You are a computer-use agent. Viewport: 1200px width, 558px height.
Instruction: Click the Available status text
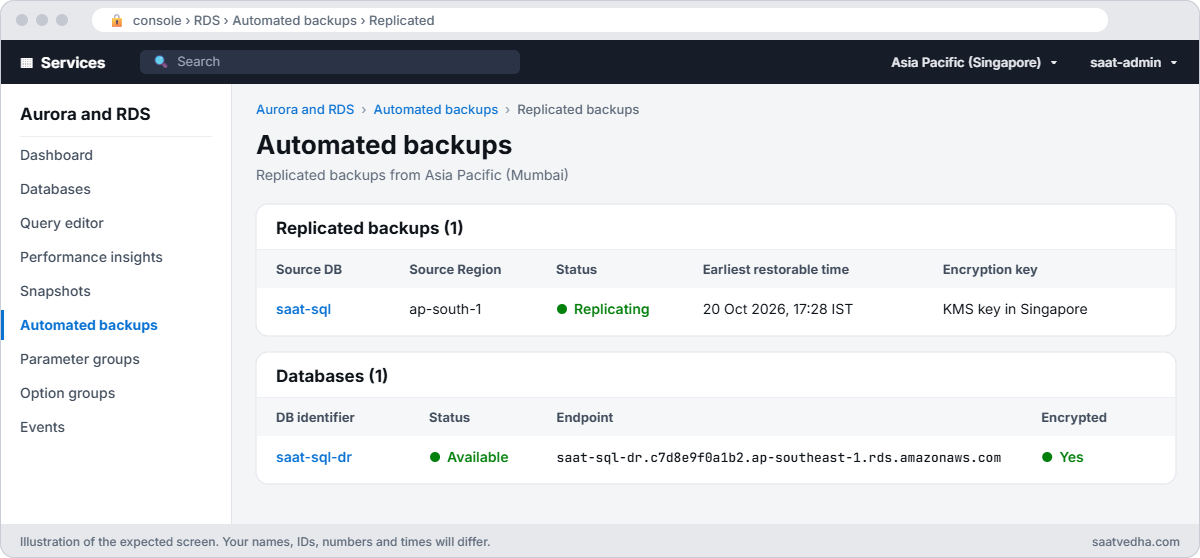tap(477, 457)
